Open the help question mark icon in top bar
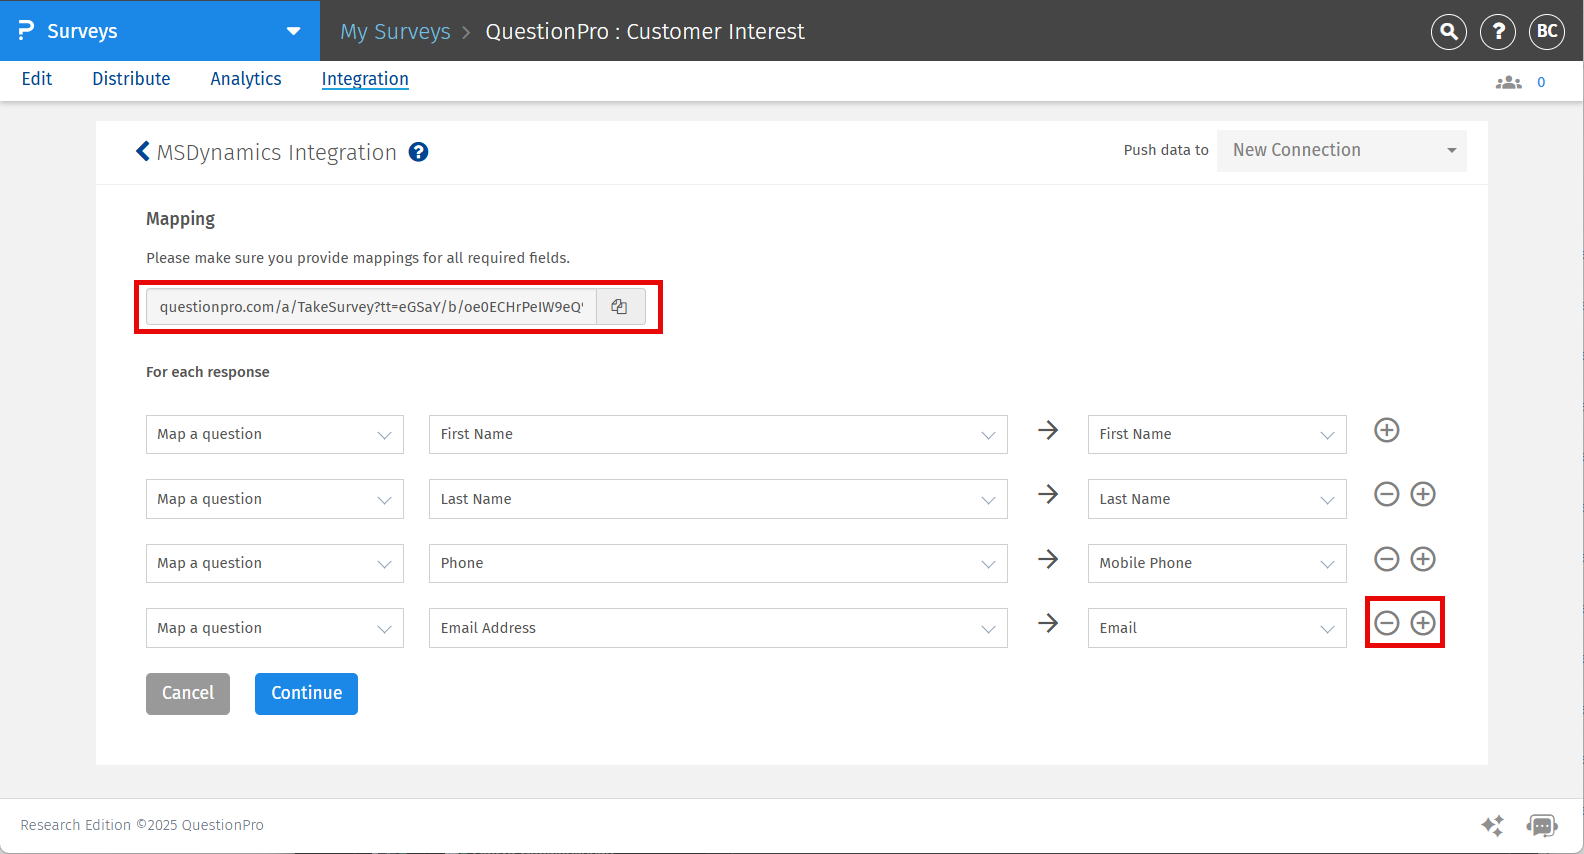Screen dimensions: 1584x854 [1497, 32]
